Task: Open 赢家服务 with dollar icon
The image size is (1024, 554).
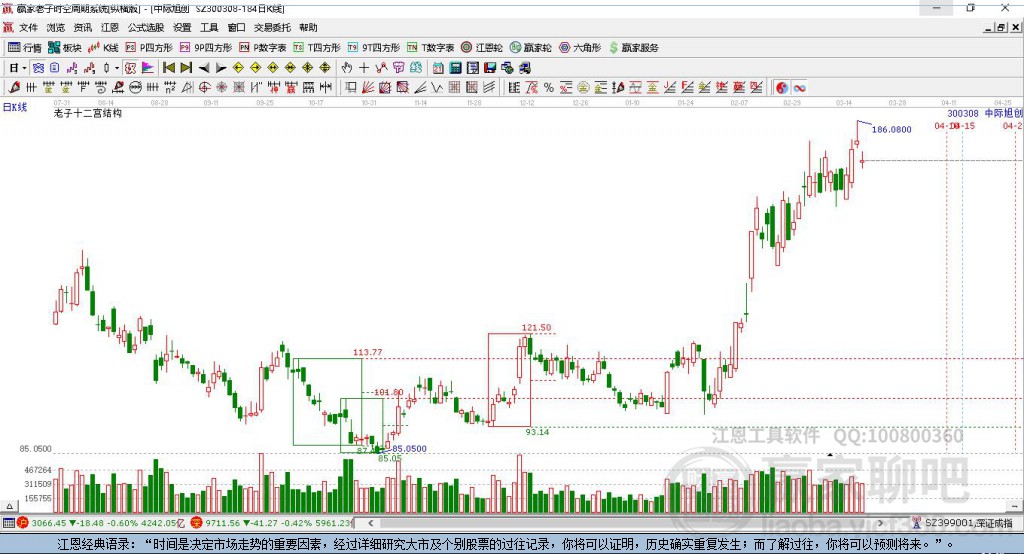Action: 633,48
